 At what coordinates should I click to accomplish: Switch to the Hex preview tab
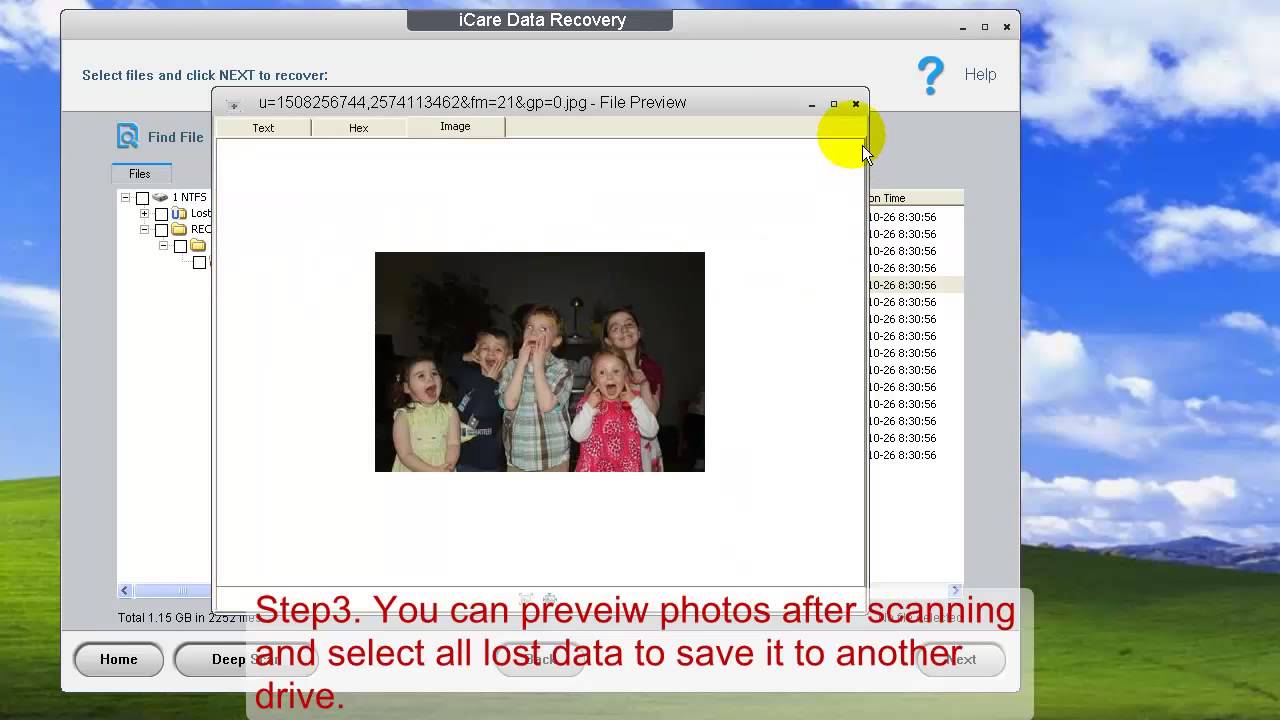point(359,128)
